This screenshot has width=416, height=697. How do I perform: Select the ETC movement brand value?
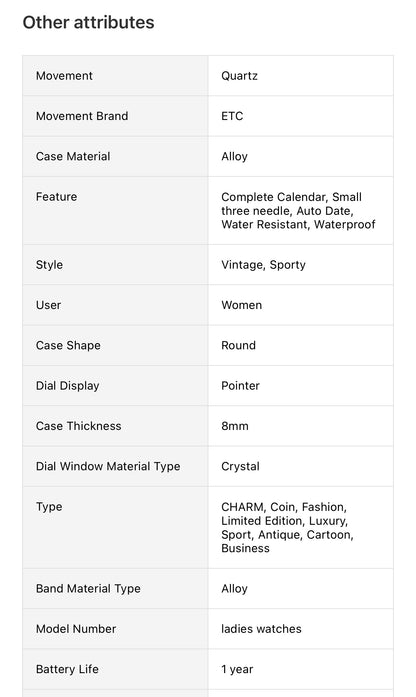[232, 116]
